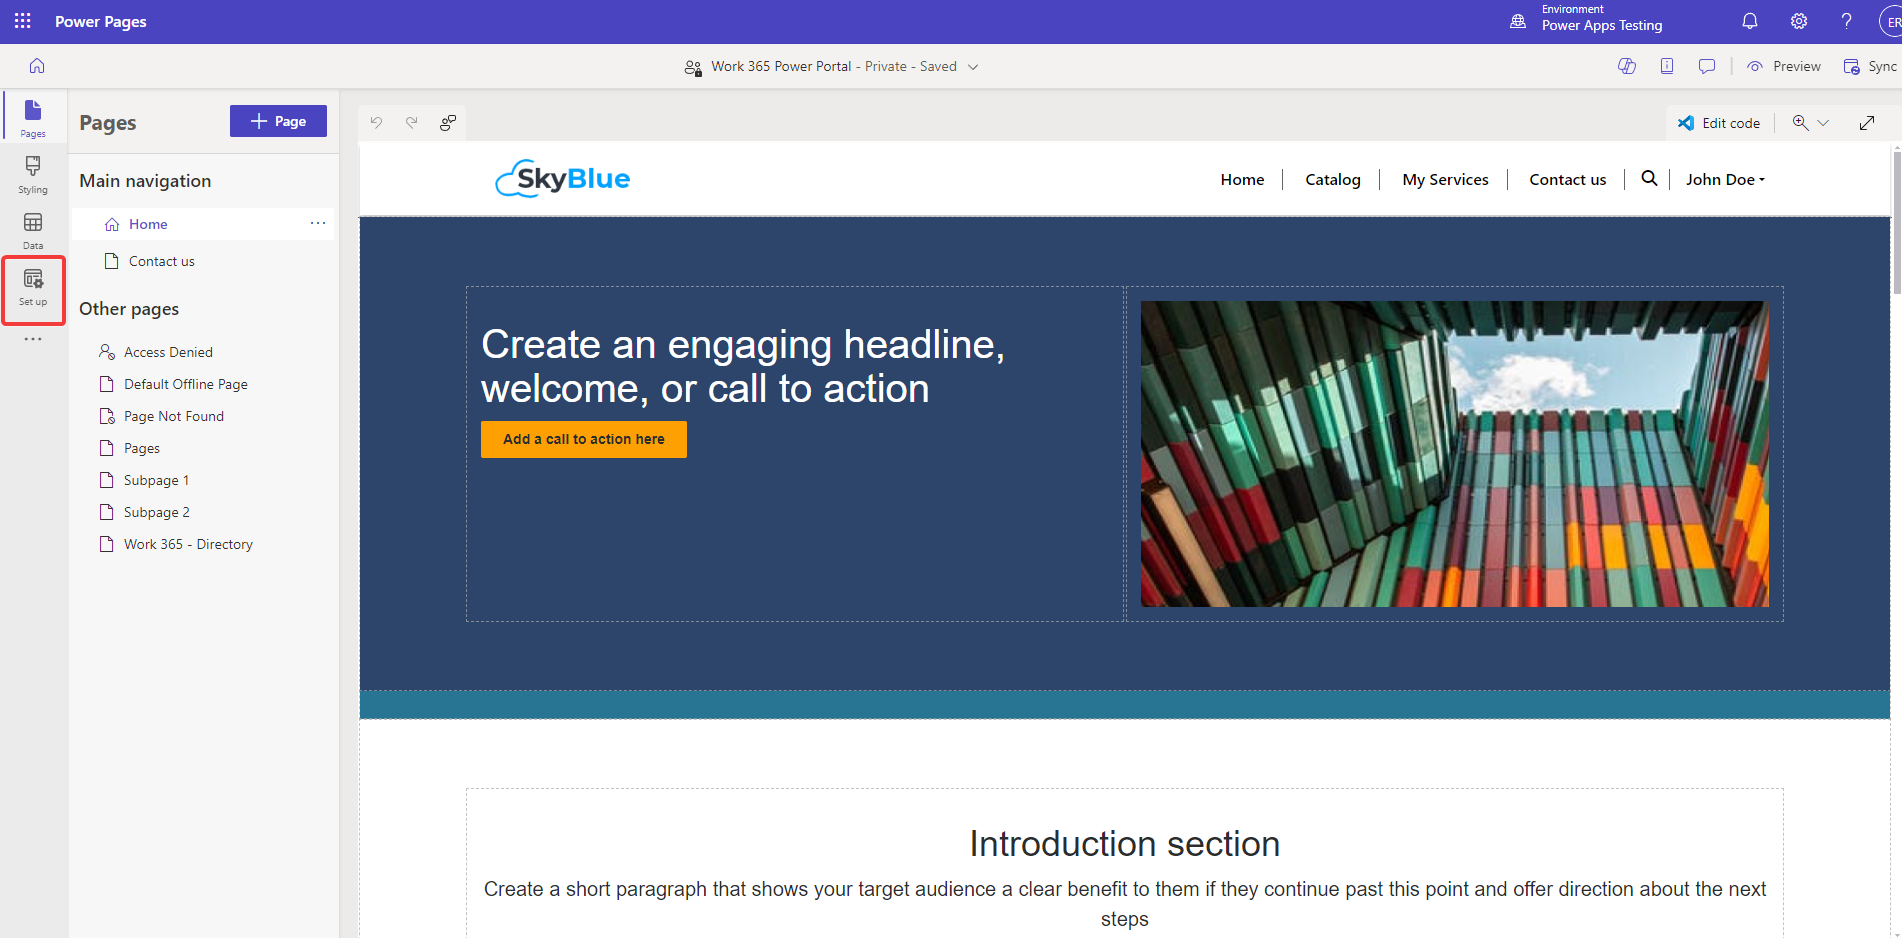The image size is (1902, 938).
Task: Click the zoom magnifier icon
Action: [x=1800, y=122]
